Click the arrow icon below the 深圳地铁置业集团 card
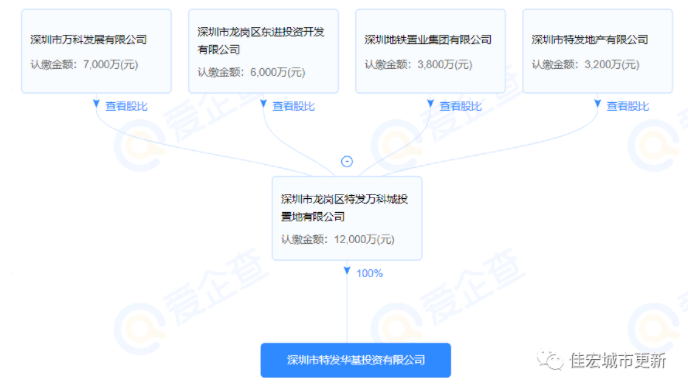Viewport: 688px width, 383px height. click(x=430, y=104)
